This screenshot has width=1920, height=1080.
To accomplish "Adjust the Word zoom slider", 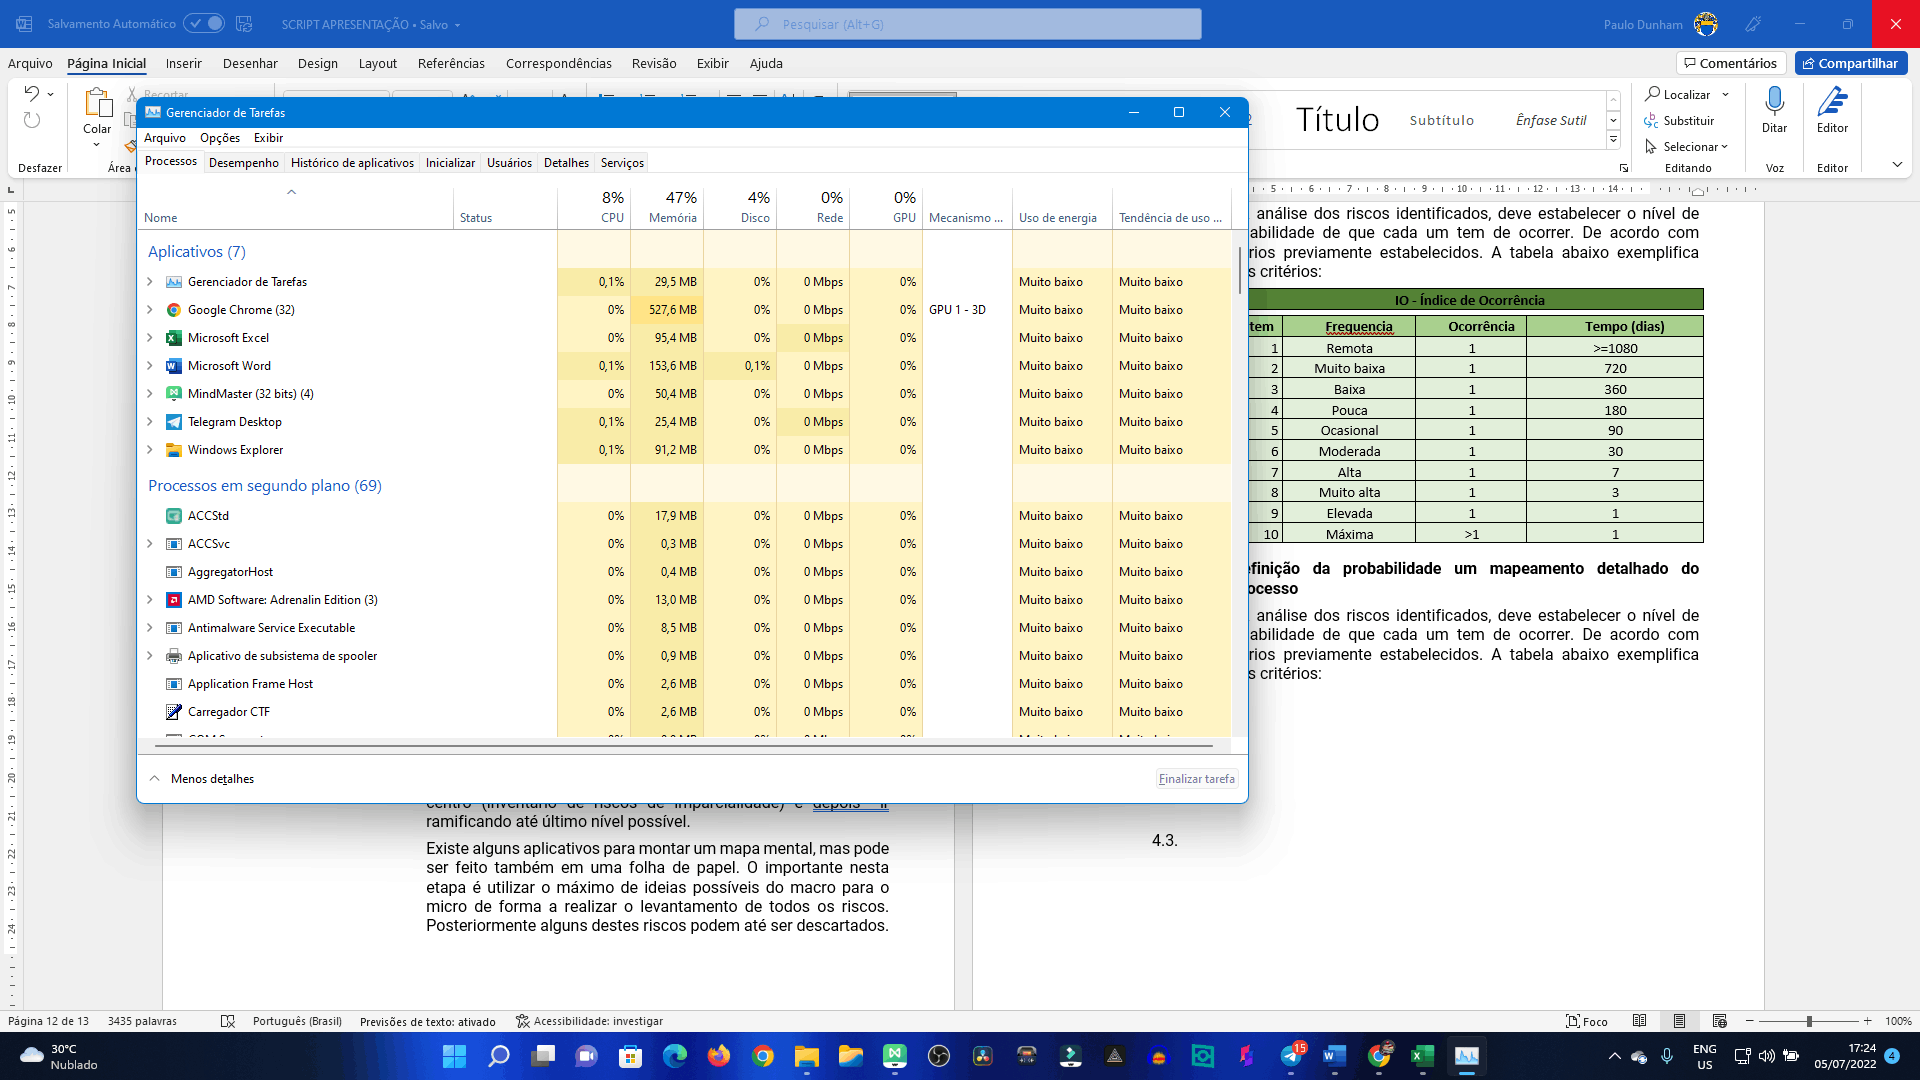I will coord(1808,1021).
